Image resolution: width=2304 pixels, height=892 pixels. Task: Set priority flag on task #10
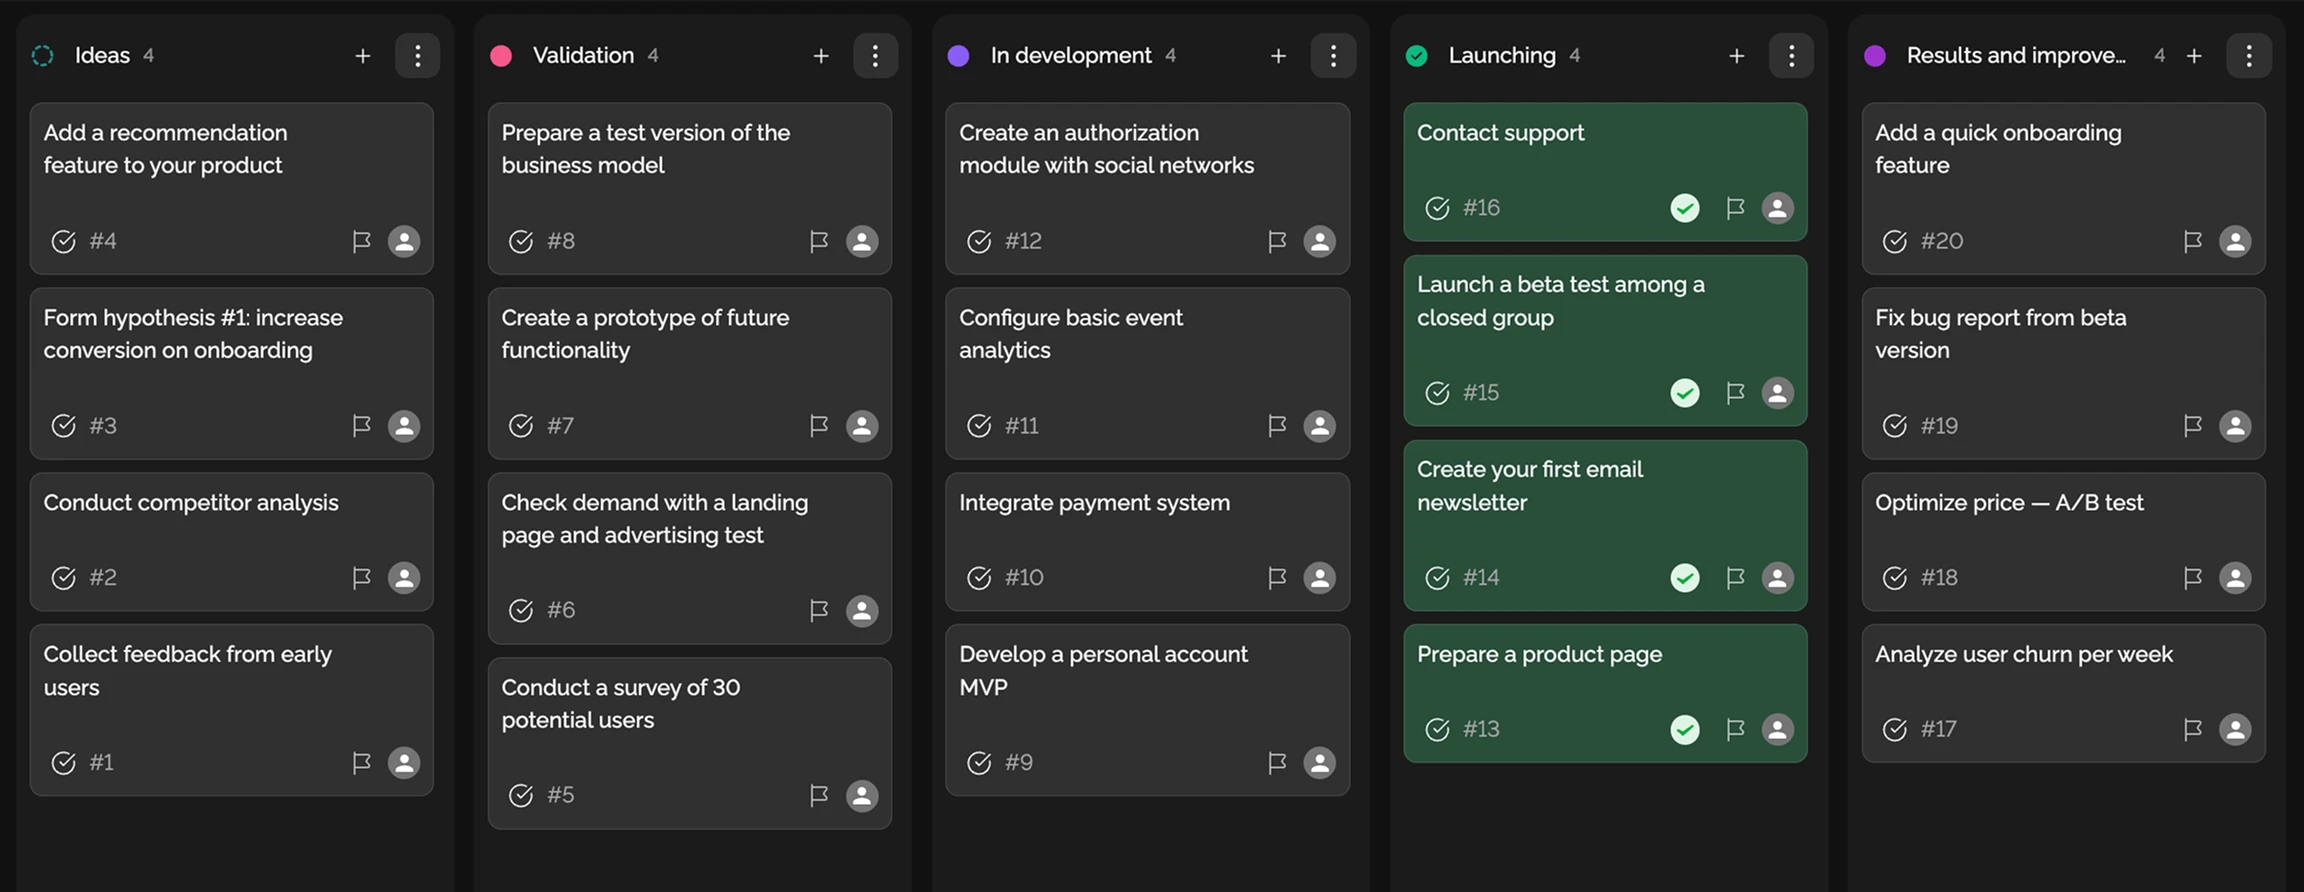pos(1277,578)
